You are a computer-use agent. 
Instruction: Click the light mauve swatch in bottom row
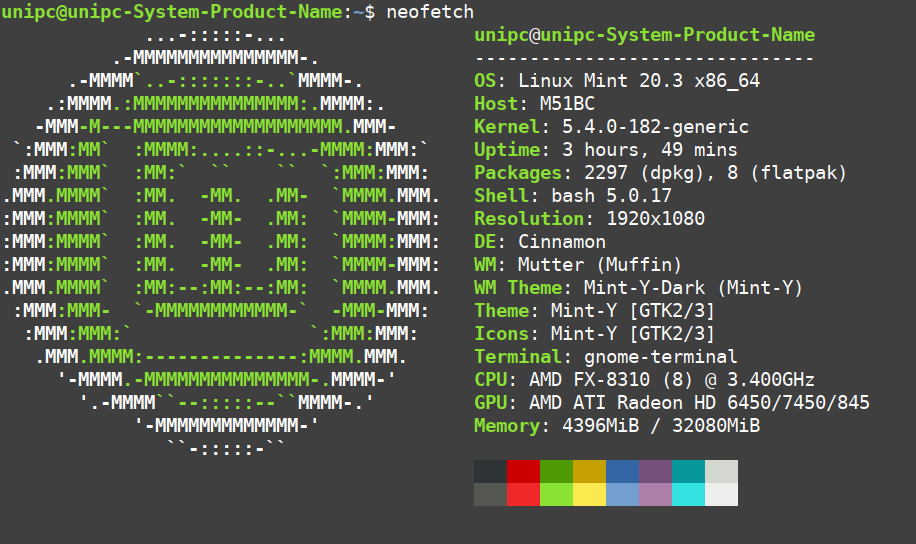(655, 494)
